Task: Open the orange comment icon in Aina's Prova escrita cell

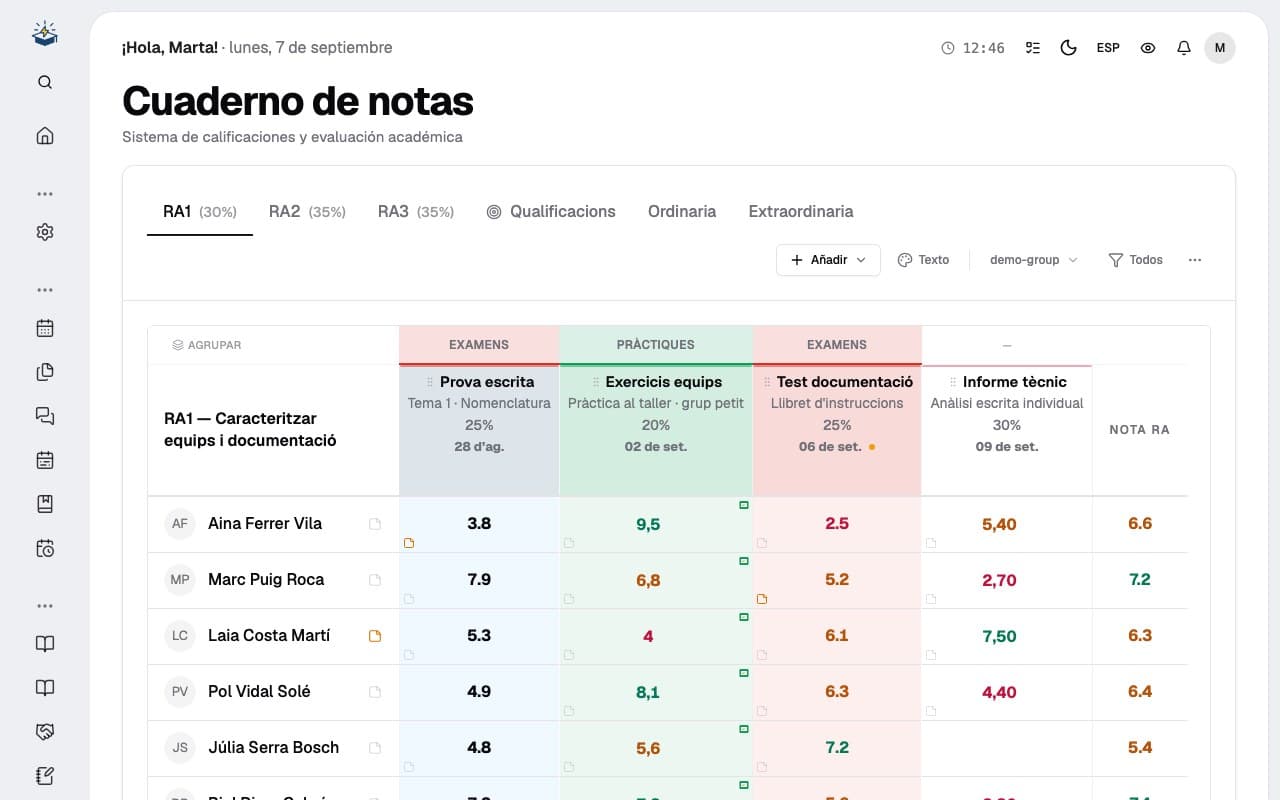Action: click(x=409, y=543)
